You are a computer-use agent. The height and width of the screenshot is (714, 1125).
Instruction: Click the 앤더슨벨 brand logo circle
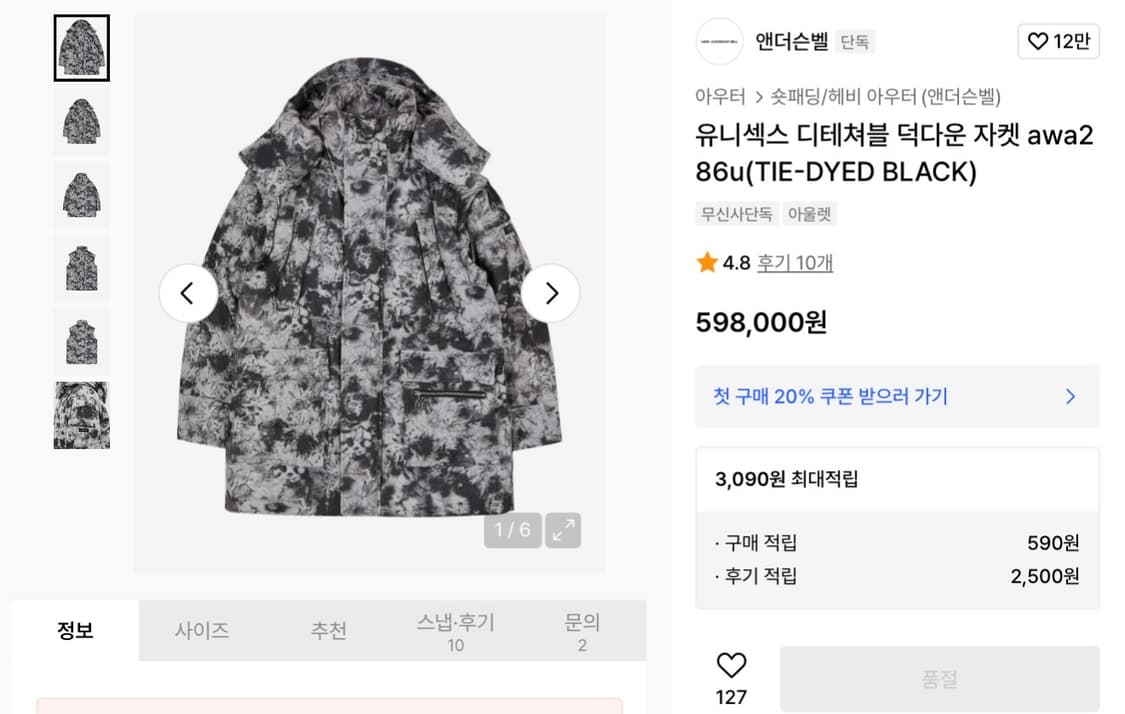pyautogui.click(x=719, y=41)
